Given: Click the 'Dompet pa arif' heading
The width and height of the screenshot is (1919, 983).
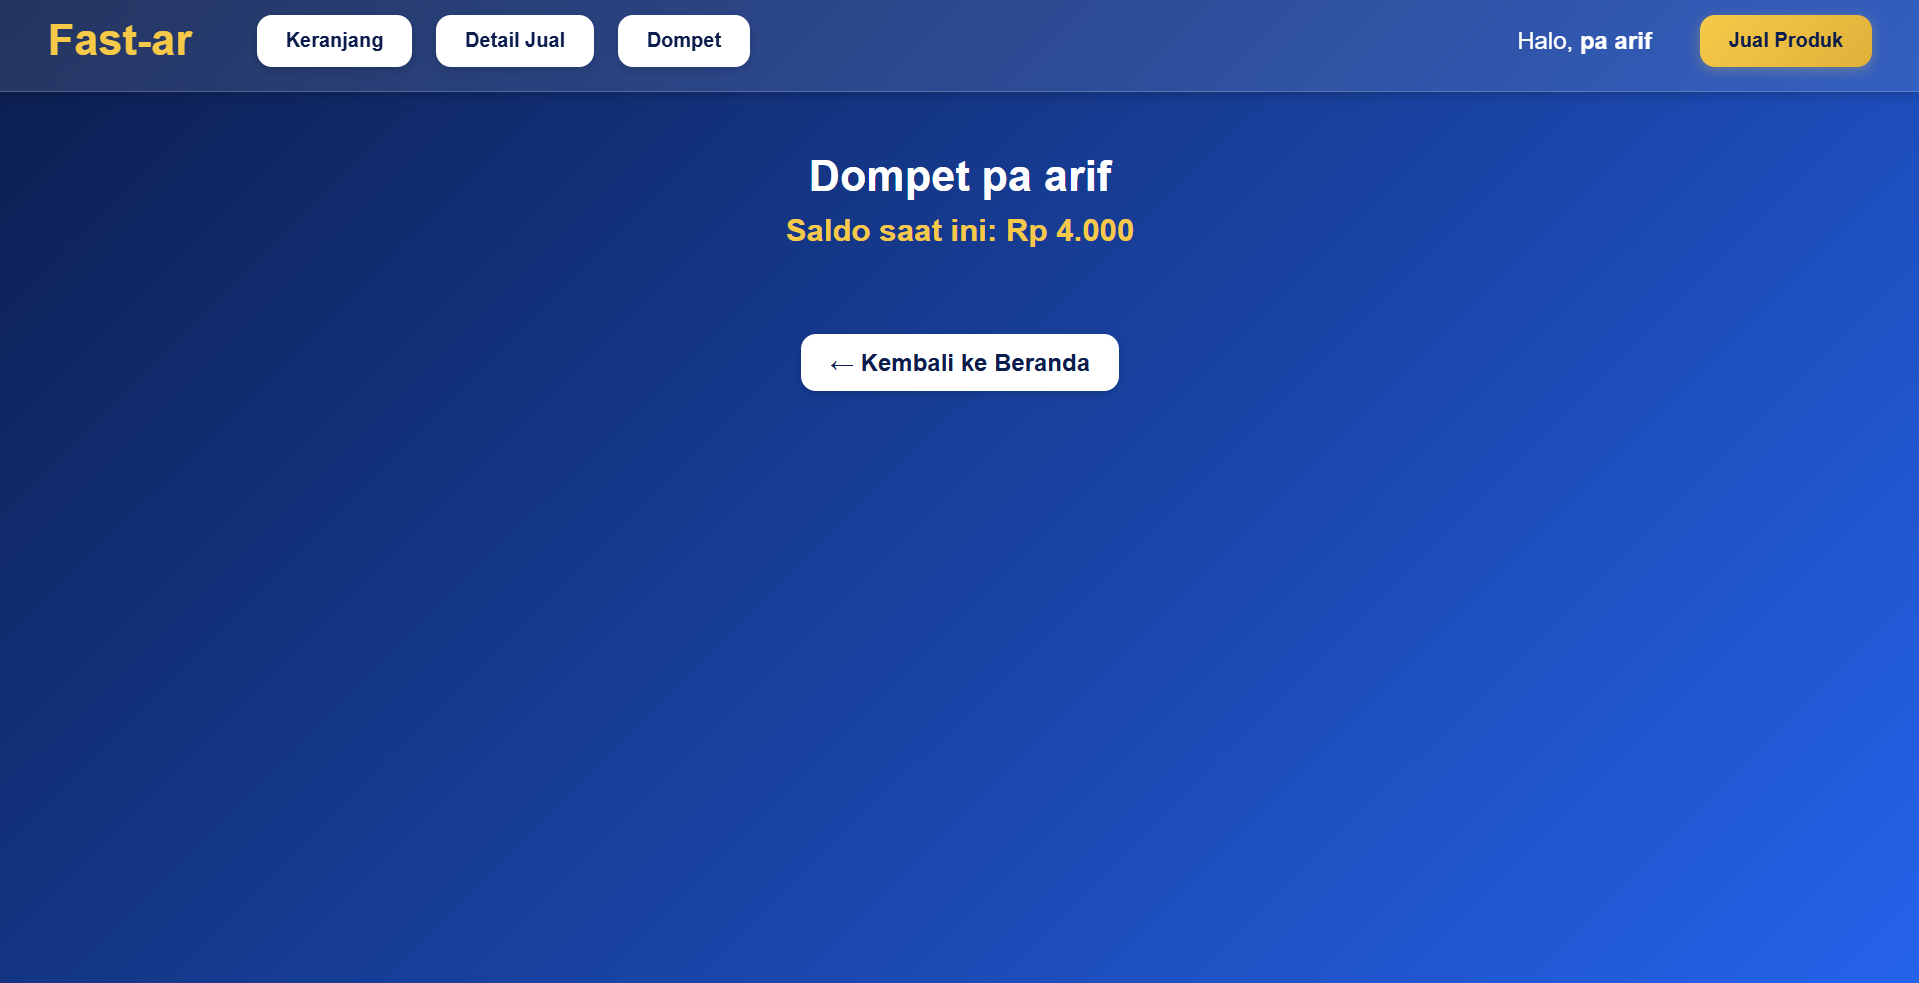Looking at the screenshot, I should click(960, 177).
